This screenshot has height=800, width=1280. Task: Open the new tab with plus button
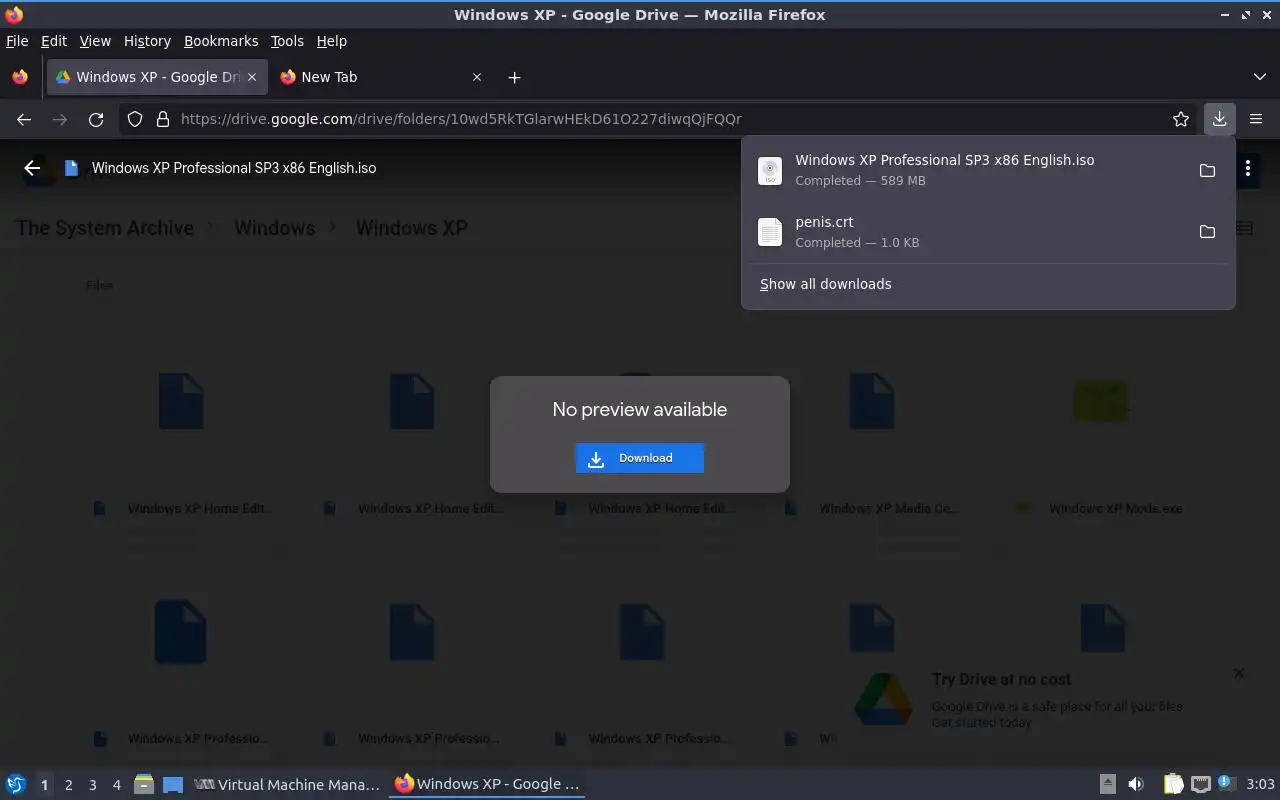pyautogui.click(x=514, y=77)
